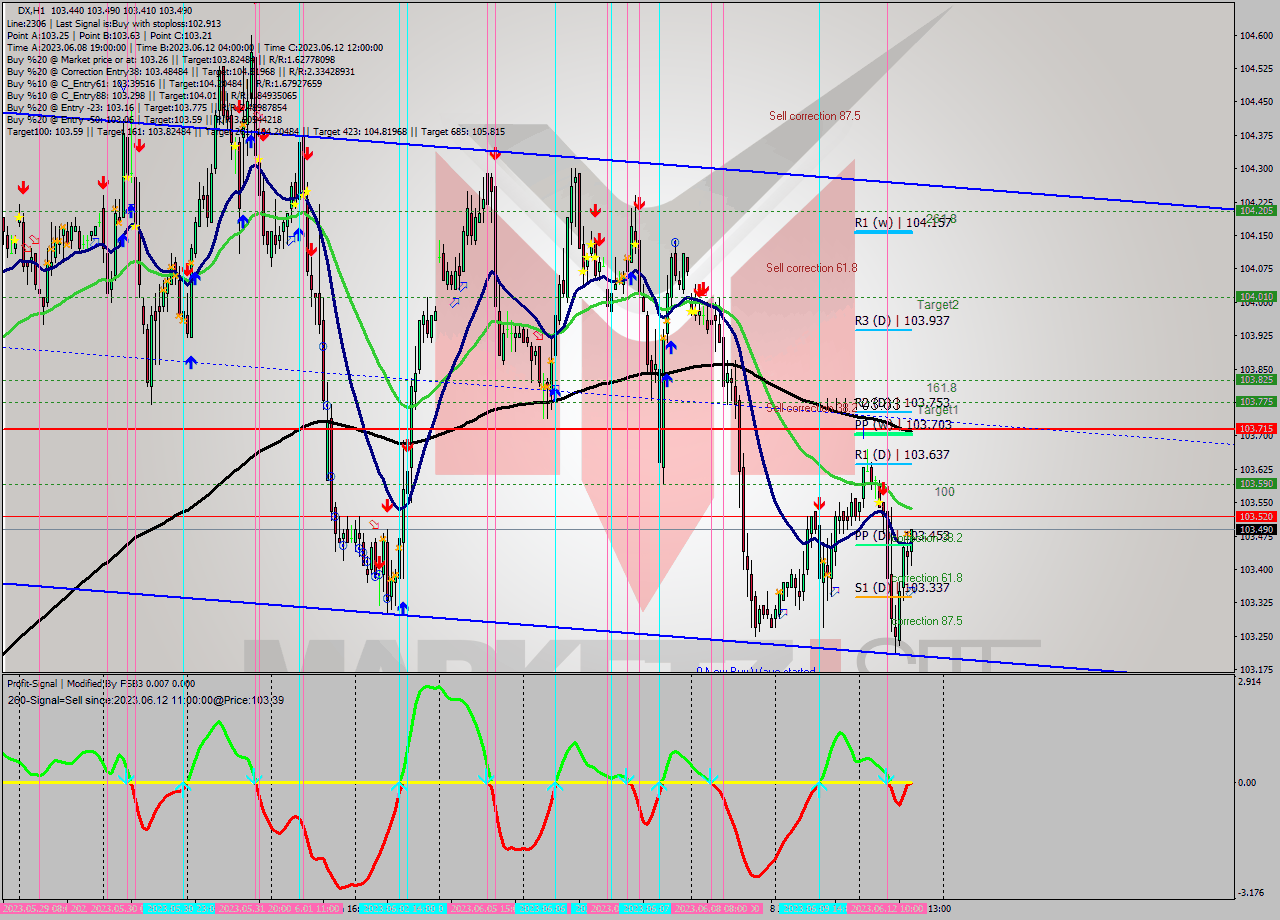Select the R3 (D) 103.937 pivot label
This screenshot has height=920, width=1280.
[902, 321]
